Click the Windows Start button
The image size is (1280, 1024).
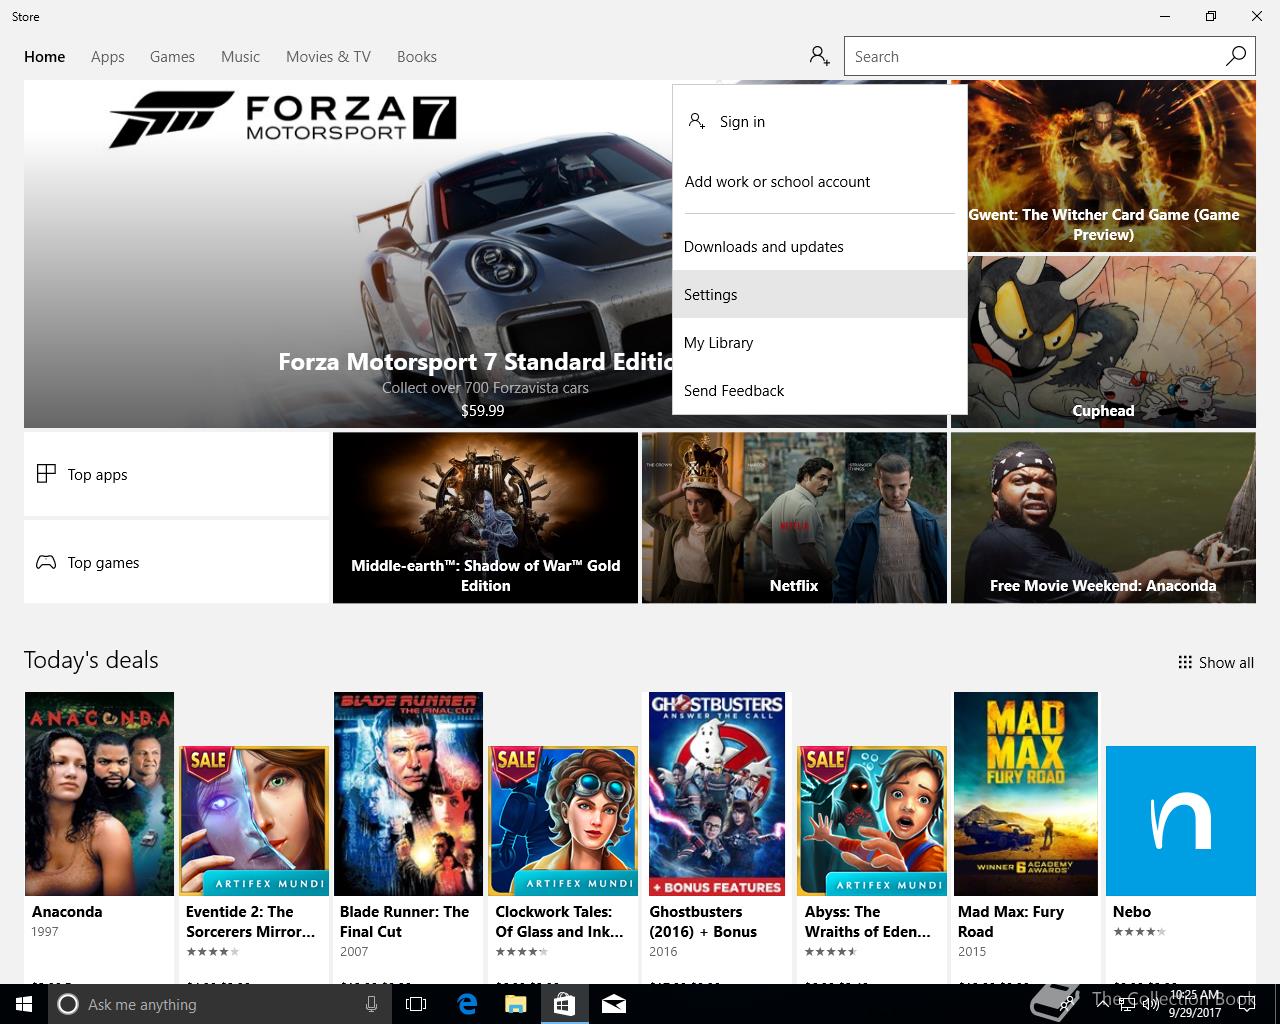[x=23, y=1004]
